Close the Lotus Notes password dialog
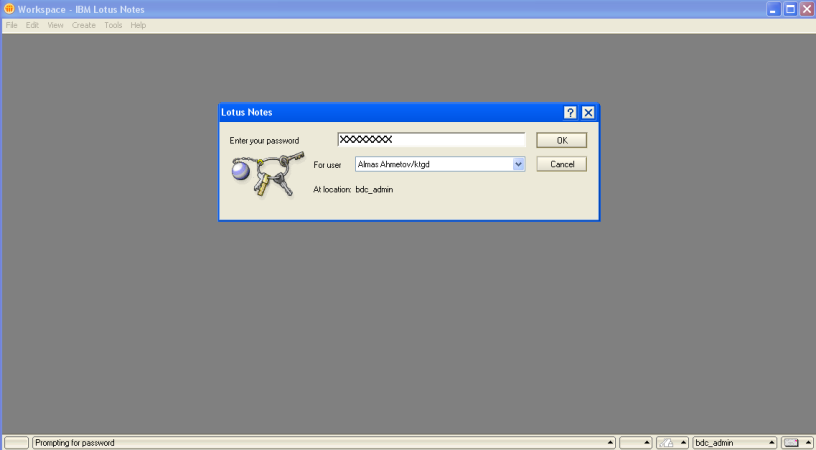816x450 pixels. point(588,112)
